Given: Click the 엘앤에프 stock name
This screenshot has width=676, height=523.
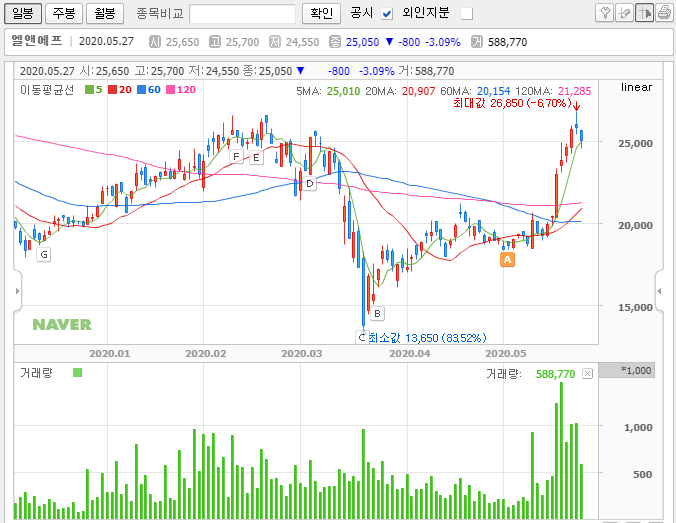Looking at the screenshot, I should click(37, 41).
